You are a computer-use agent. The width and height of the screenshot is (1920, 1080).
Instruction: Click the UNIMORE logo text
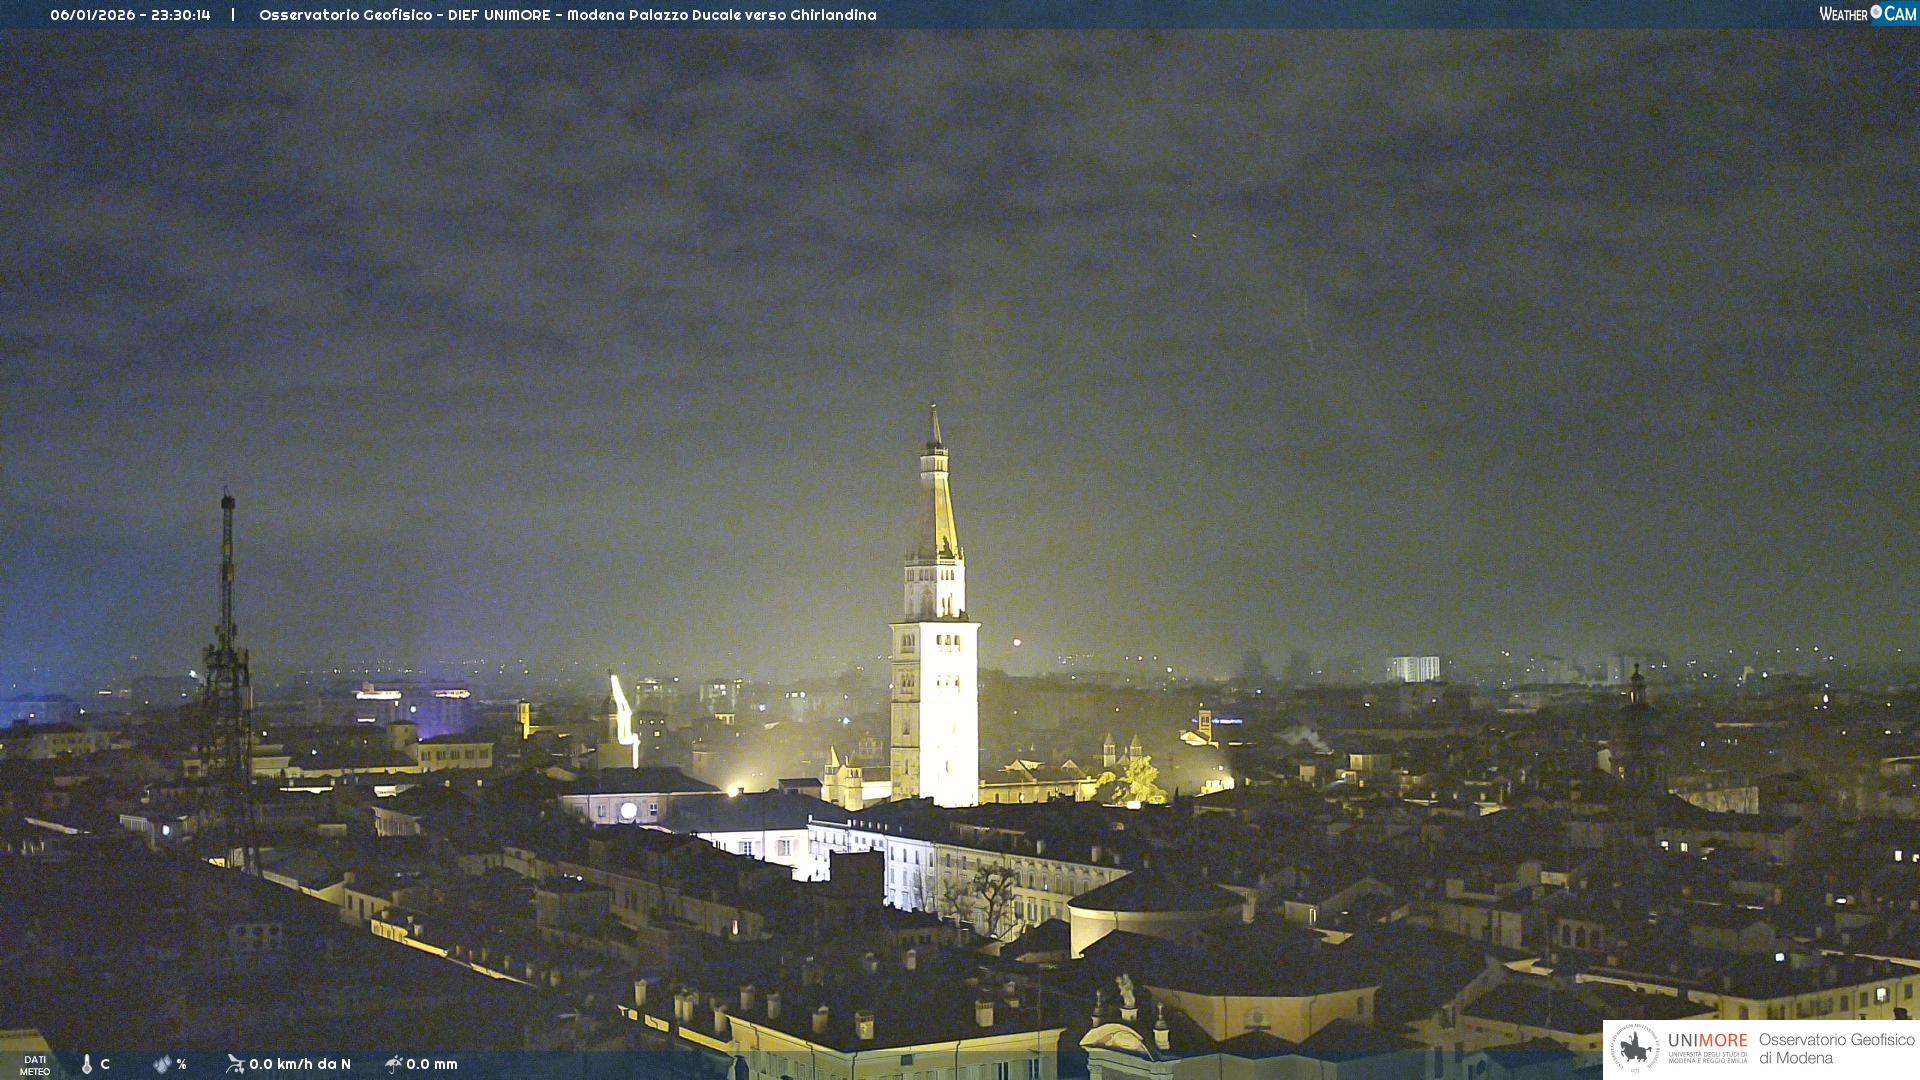(1707, 1041)
